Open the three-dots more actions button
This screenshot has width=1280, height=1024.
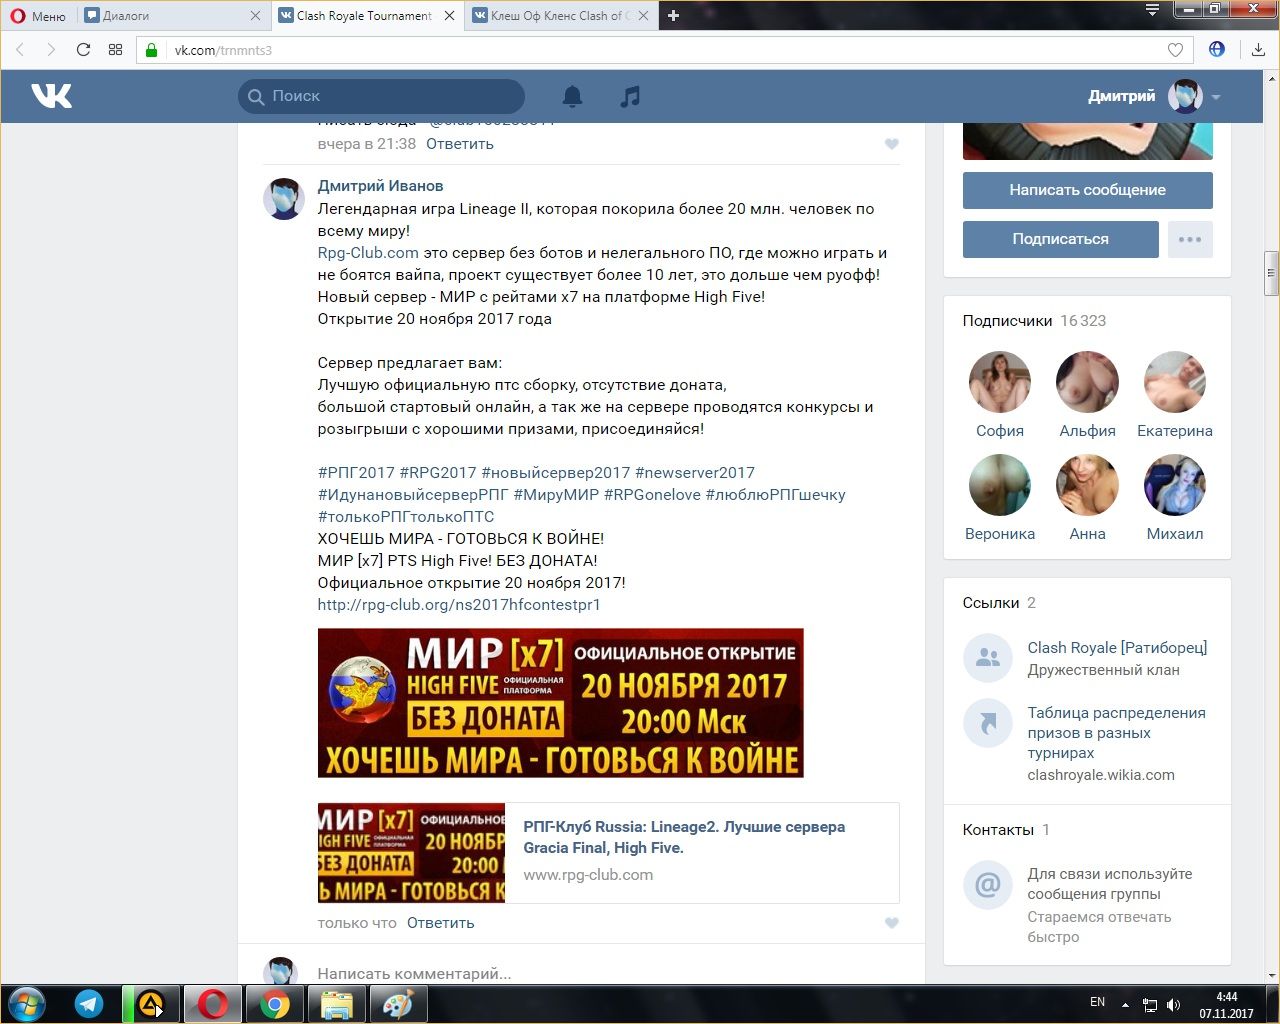click(1190, 239)
